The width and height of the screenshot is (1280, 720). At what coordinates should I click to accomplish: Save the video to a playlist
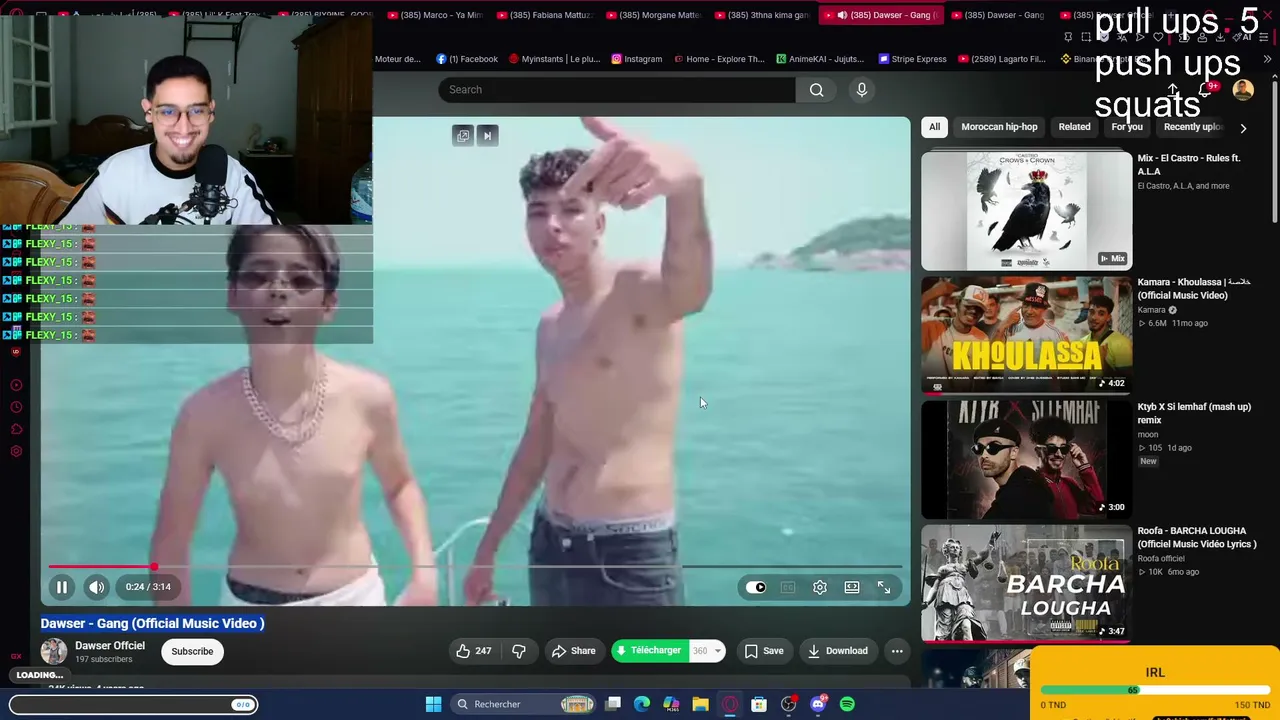[x=764, y=651]
